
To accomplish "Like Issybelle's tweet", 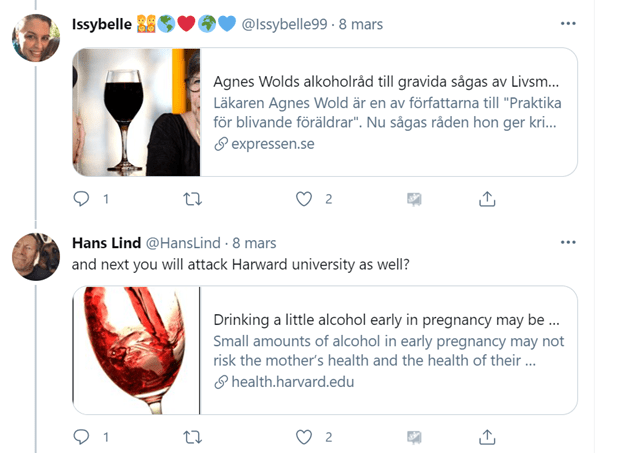I will [x=305, y=199].
